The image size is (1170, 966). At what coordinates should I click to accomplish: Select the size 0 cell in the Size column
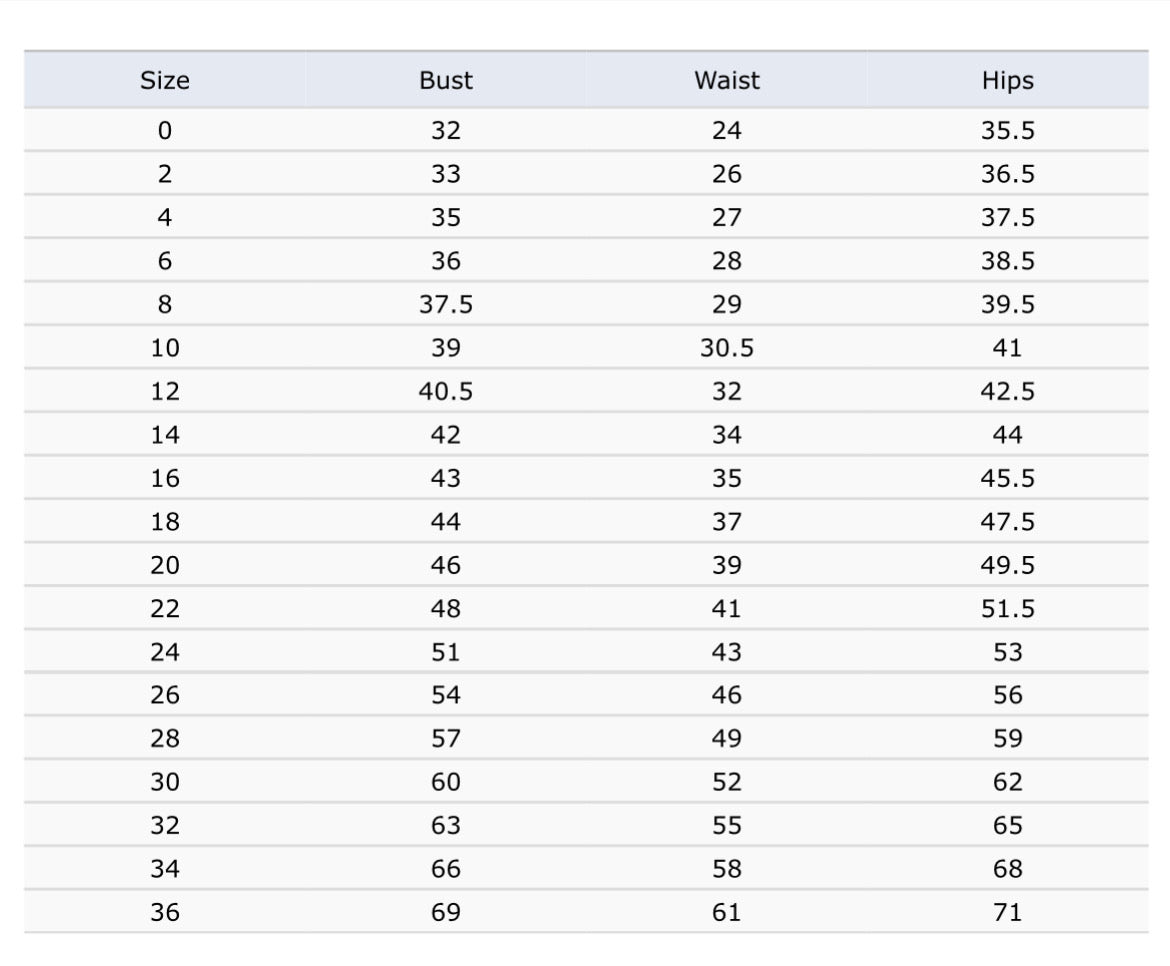point(165,131)
